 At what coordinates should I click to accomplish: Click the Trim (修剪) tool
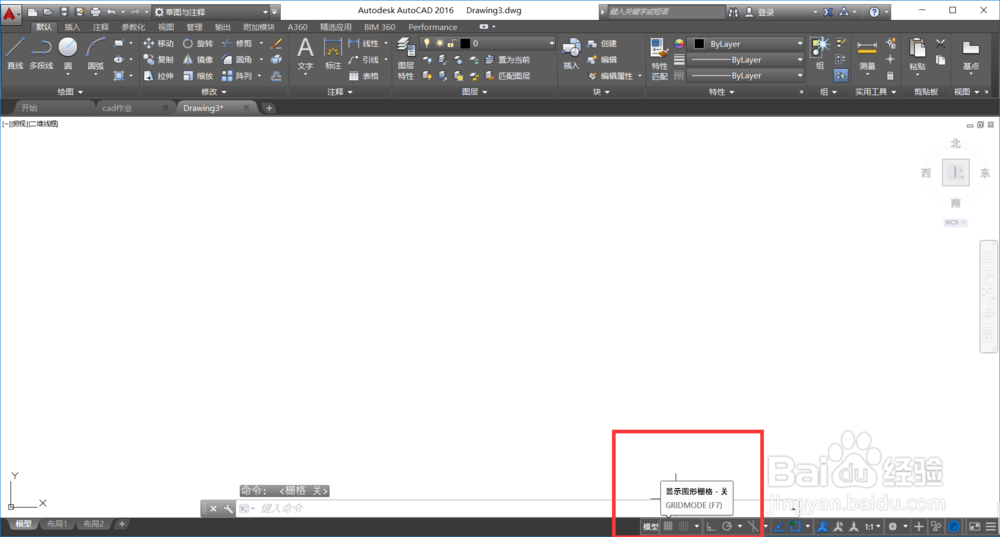(x=237, y=43)
